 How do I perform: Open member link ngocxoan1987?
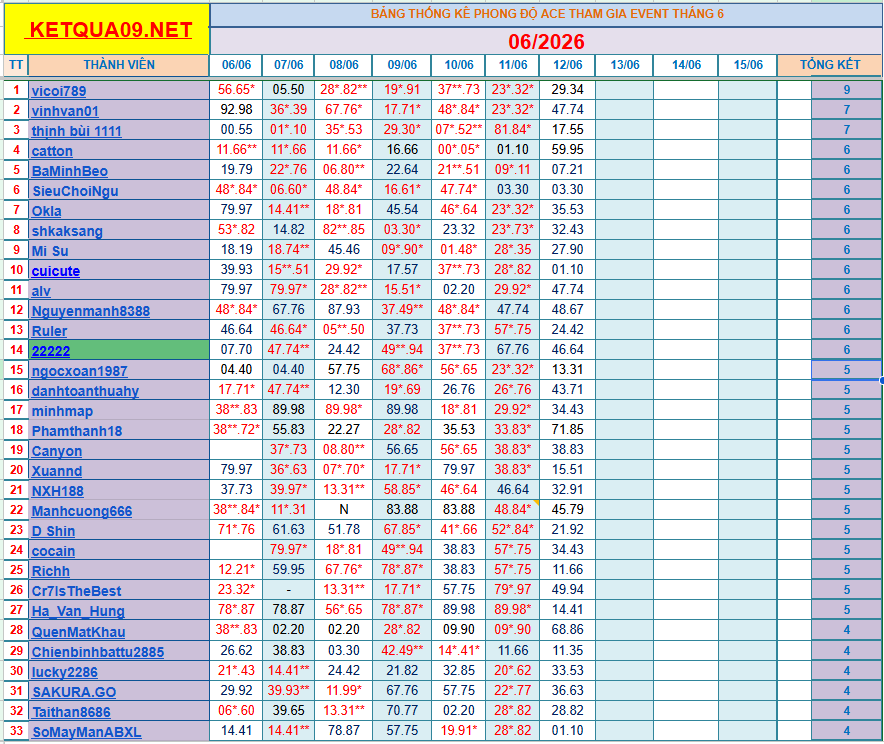tap(79, 371)
